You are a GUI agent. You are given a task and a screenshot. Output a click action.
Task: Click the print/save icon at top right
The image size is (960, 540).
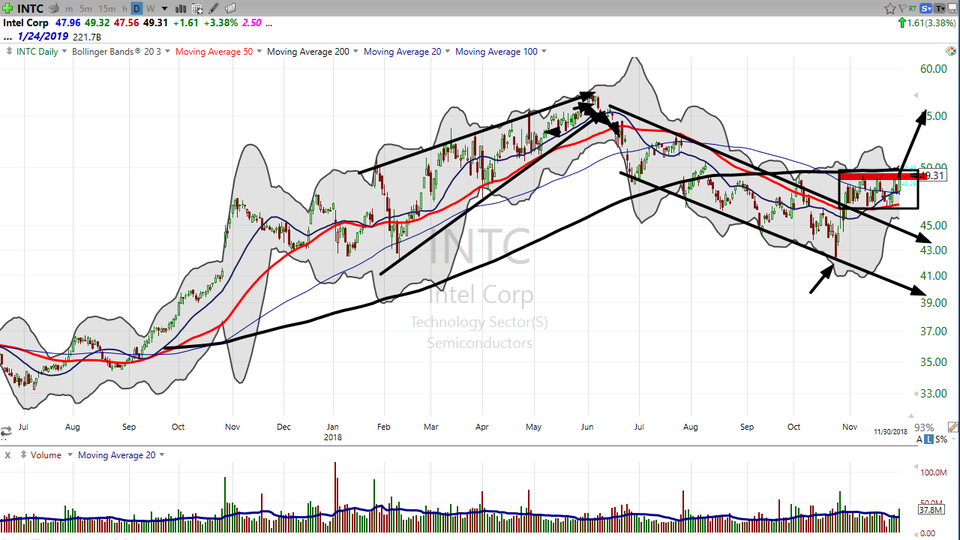(x=953, y=8)
